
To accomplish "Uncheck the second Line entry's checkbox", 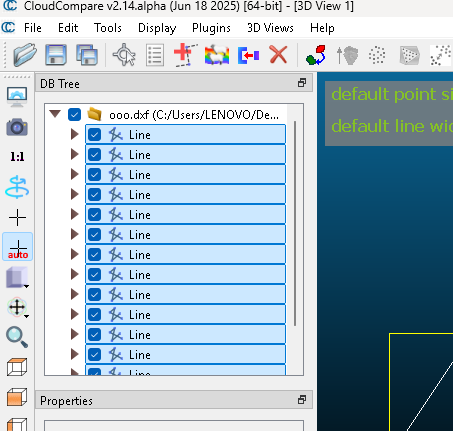I will 95,155.
